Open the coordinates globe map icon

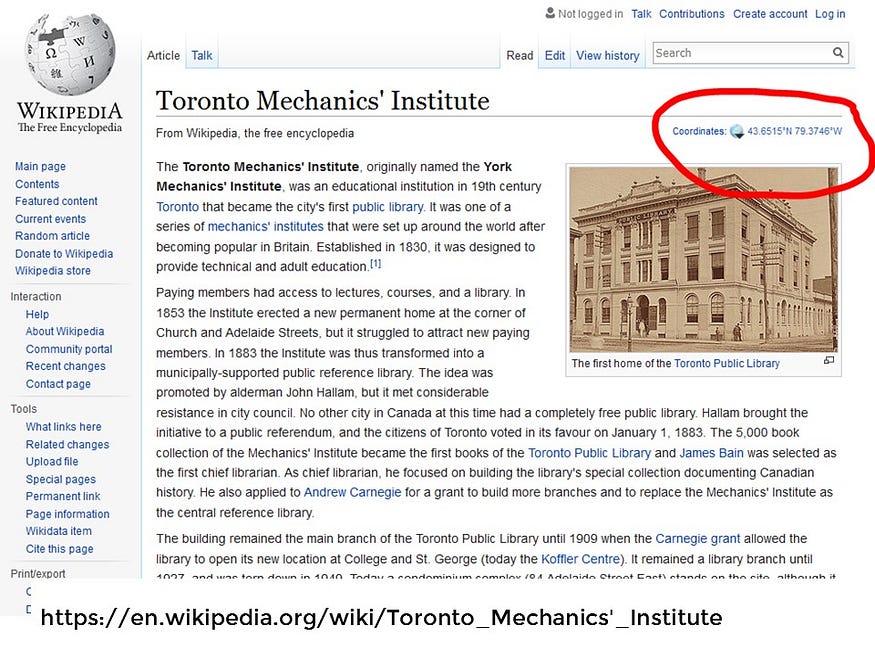(x=737, y=132)
